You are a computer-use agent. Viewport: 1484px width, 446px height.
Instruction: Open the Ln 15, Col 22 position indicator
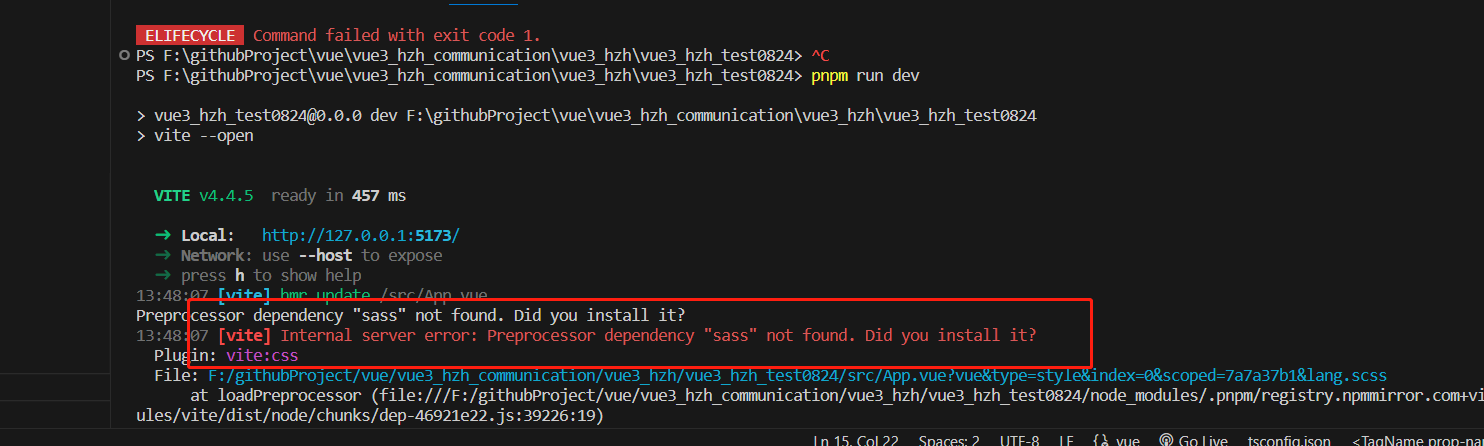855,440
